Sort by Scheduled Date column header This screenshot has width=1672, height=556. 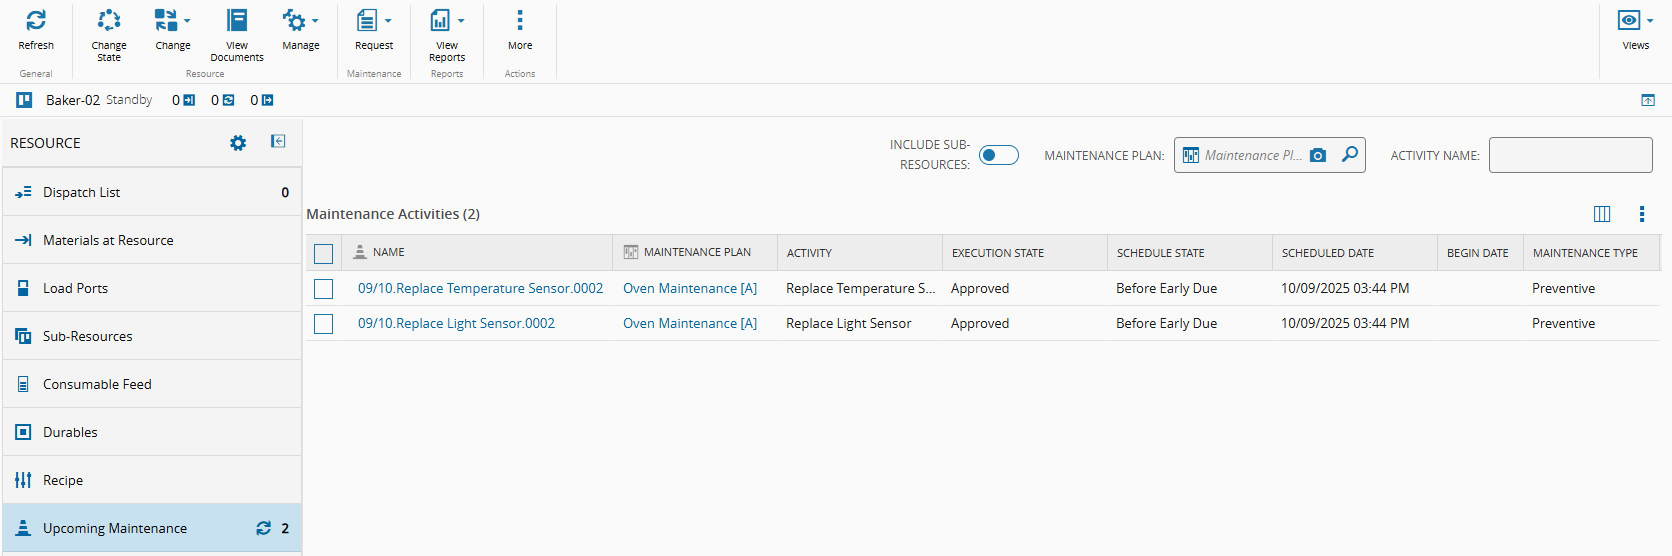(1355, 253)
